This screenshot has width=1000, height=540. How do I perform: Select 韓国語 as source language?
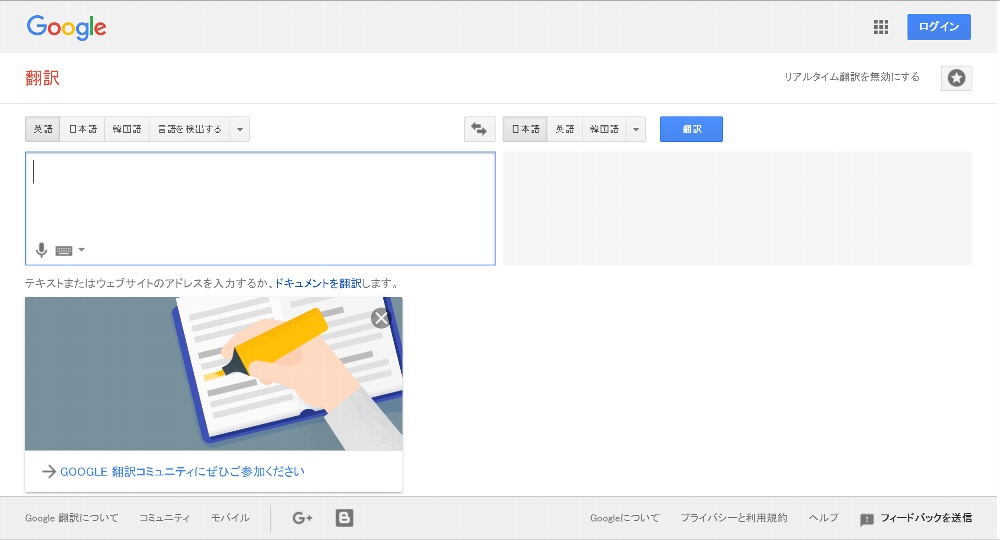(x=127, y=129)
